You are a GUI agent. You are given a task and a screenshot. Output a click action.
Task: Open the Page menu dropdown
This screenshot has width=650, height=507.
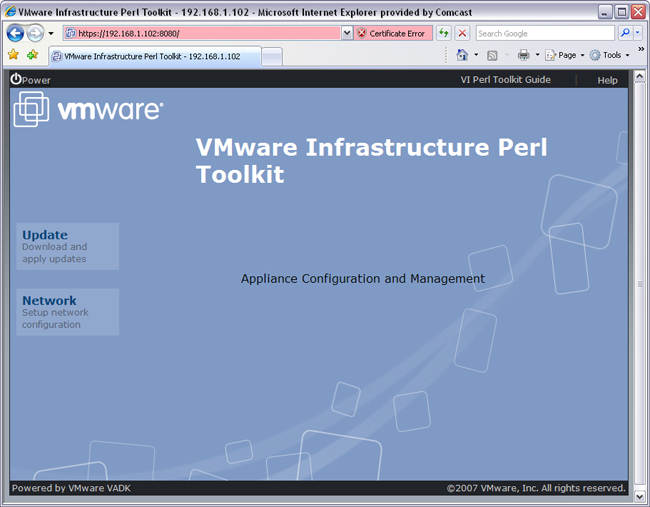(x=566, y=55)
